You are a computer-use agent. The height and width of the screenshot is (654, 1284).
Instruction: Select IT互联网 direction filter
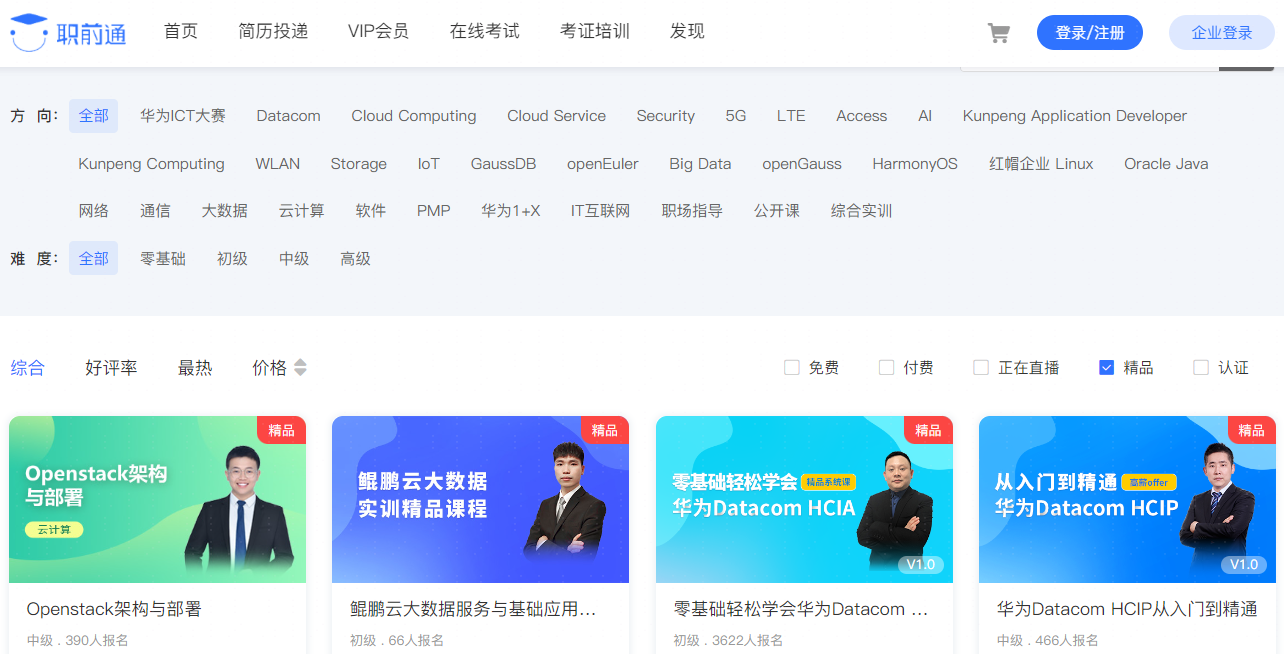tap(600, 211)
